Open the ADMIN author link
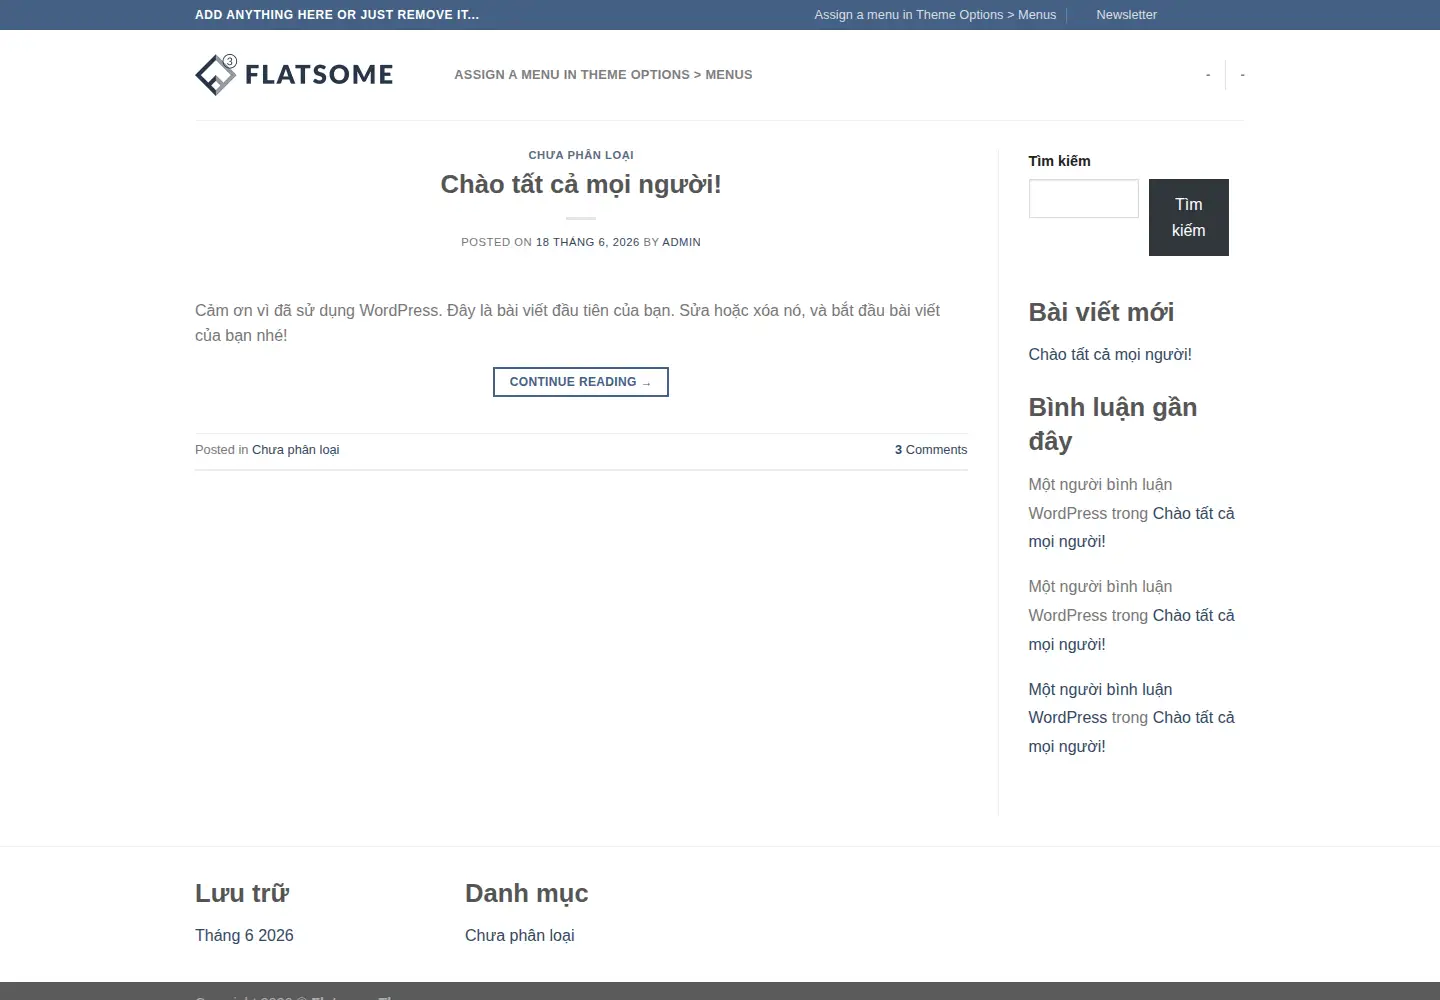1440x1000 pixels. (681, 242)
